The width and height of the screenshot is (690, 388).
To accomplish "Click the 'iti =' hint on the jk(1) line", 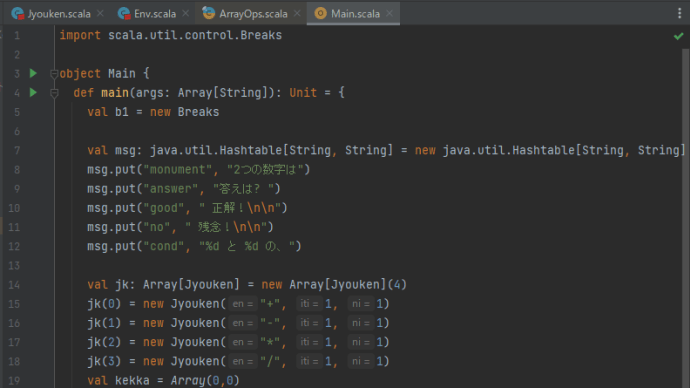I will (309, 323).
